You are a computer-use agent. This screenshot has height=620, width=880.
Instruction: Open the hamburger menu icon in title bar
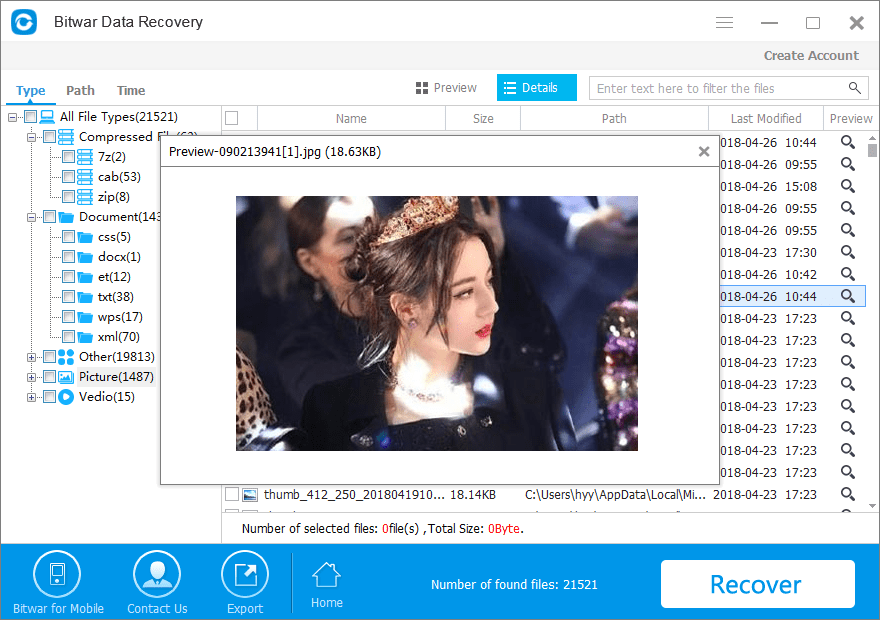[725, 22]
